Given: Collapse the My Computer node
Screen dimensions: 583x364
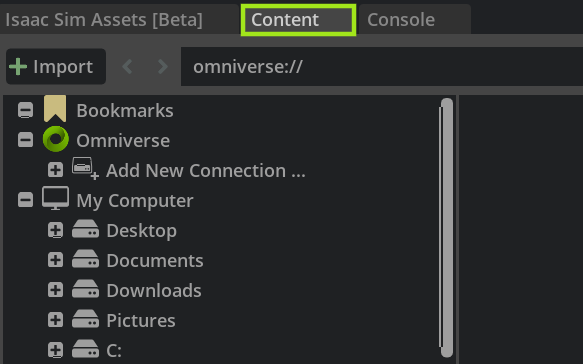Looking at the screenshot, I should point(25,200).
